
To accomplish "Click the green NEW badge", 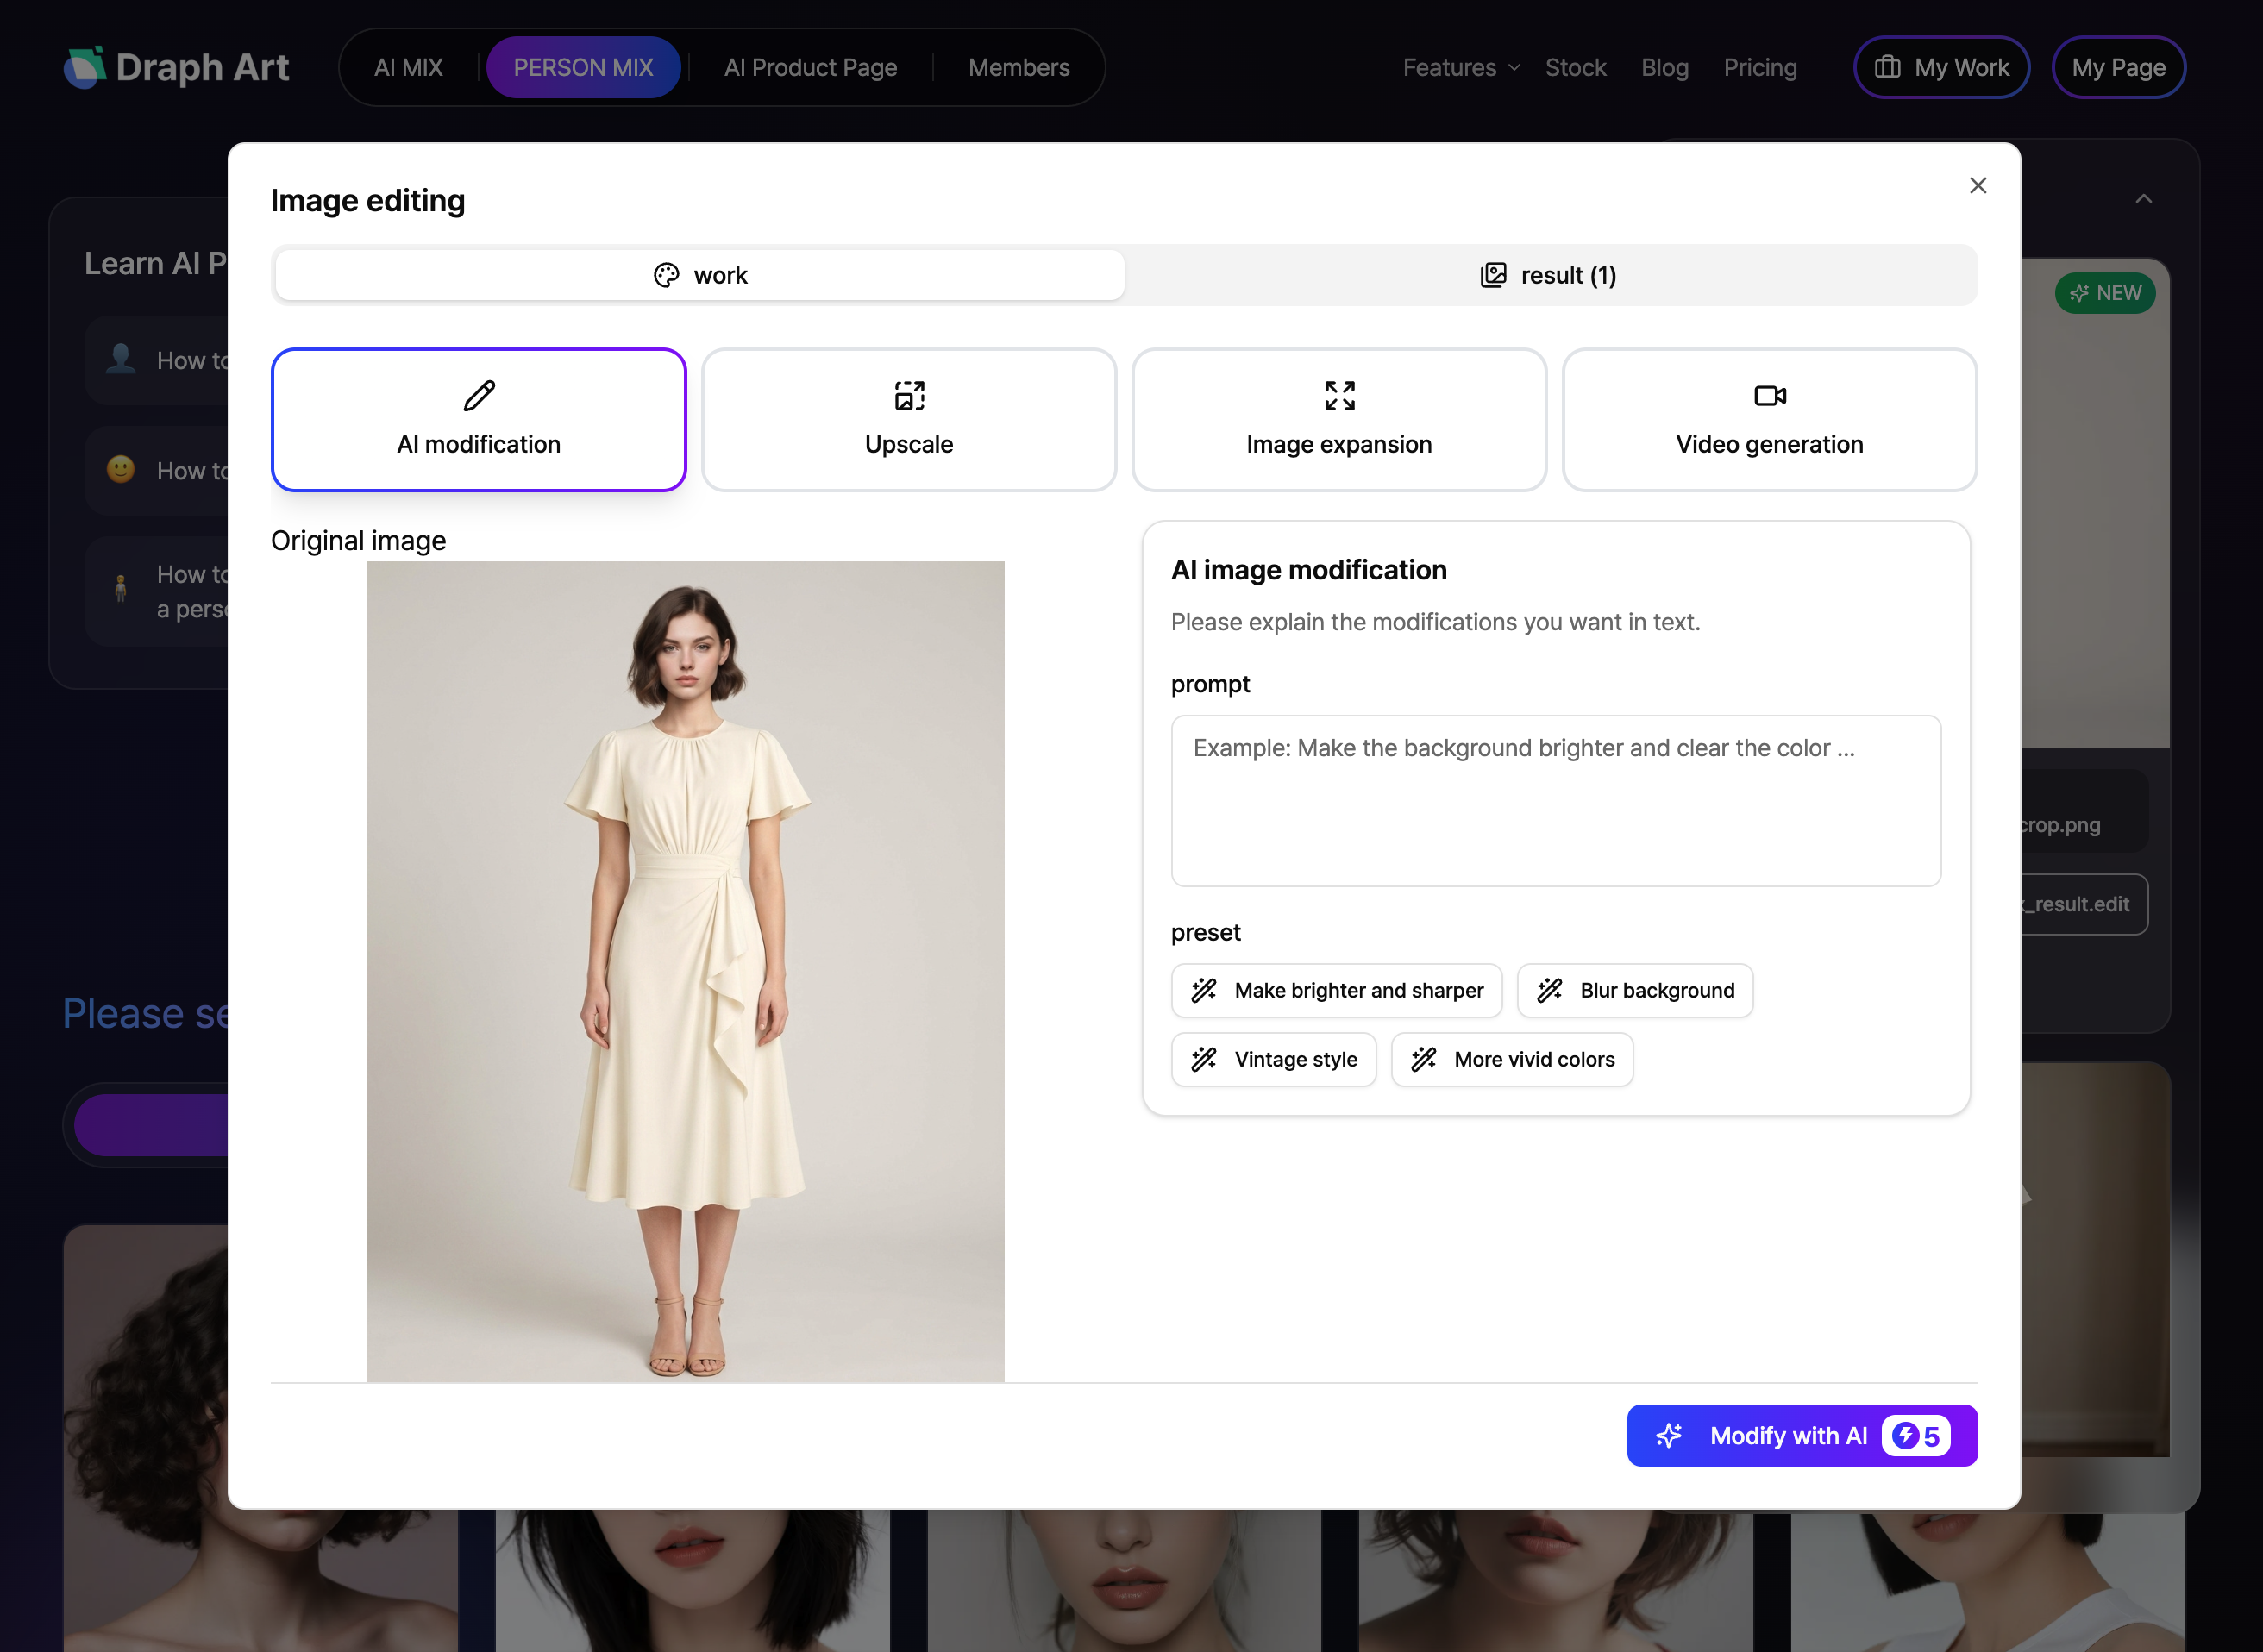I will [2104, 293].
